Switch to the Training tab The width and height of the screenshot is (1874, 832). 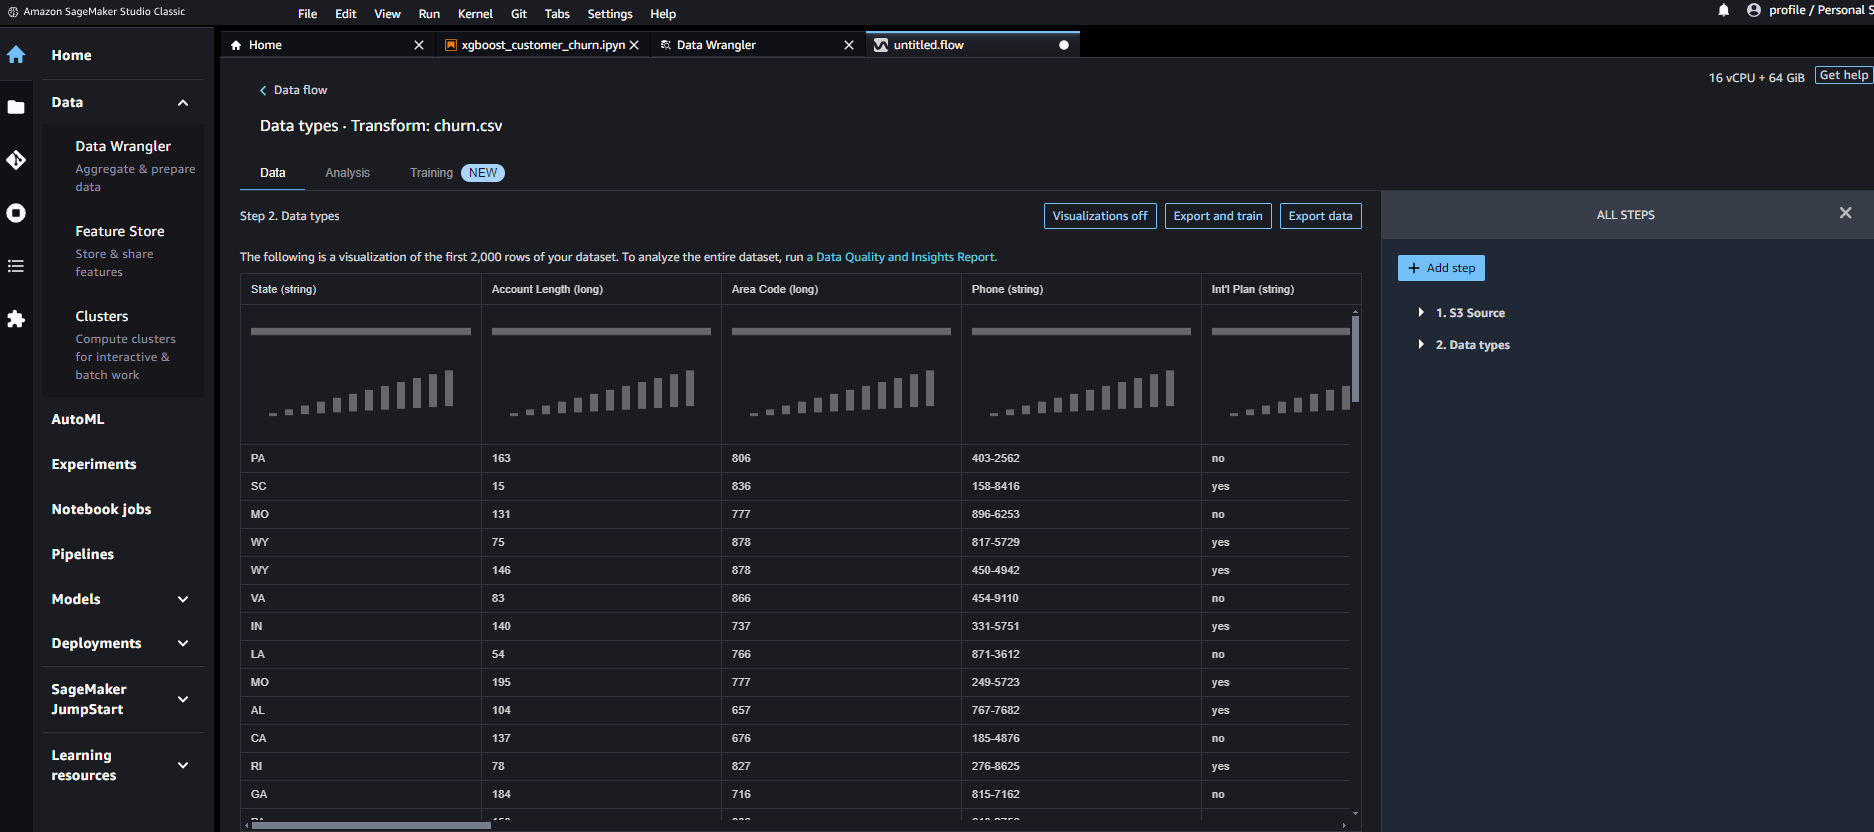(x=432, y=173)
